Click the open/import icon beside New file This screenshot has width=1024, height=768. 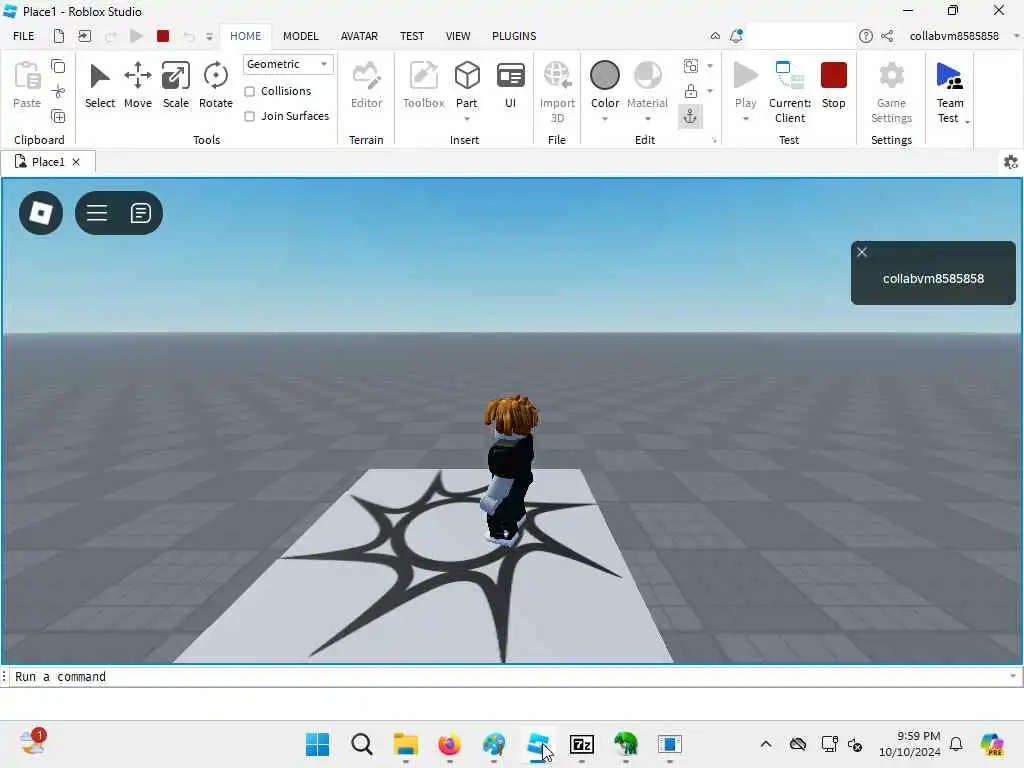click(x=84, y=36)
